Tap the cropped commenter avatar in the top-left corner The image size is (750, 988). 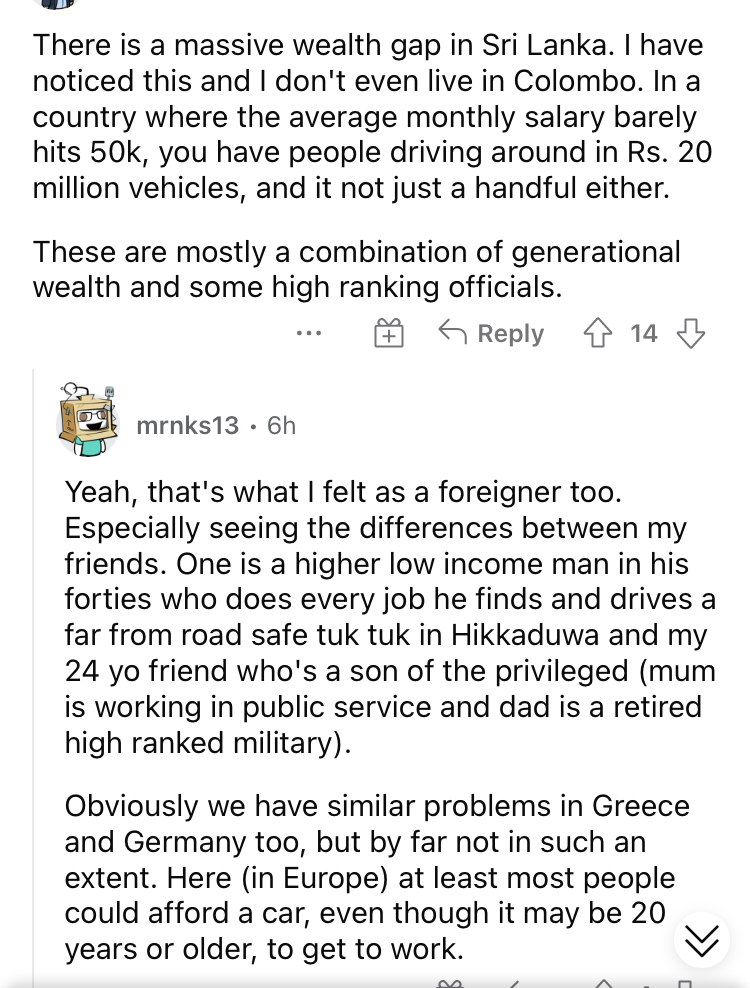[55, 3]
